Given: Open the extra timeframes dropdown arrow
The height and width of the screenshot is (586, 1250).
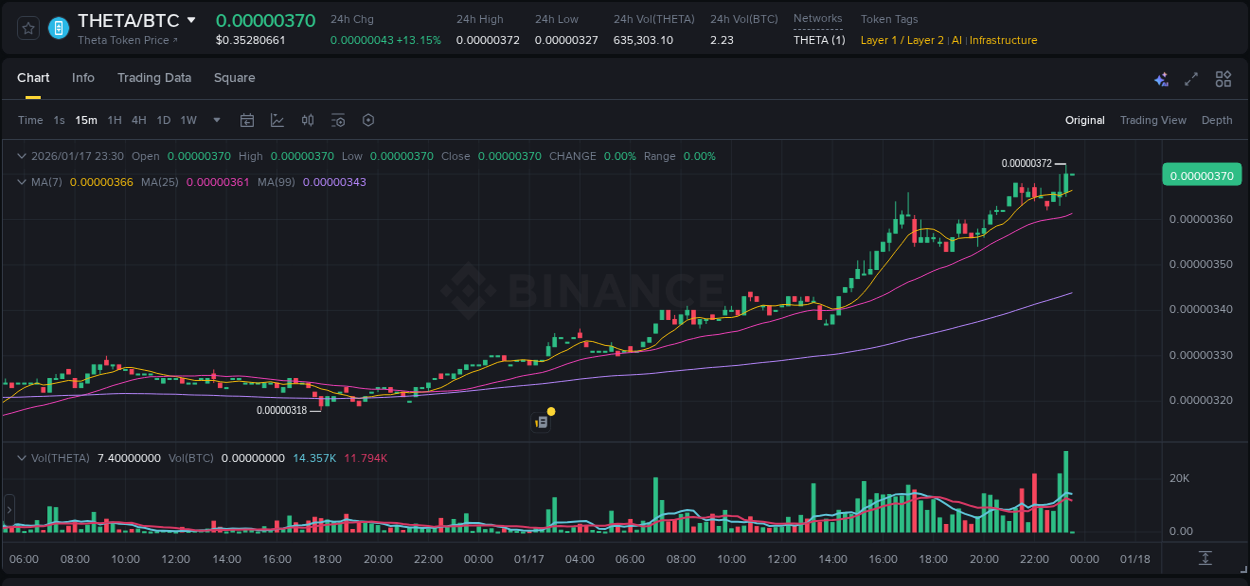Looking at the screenshot, I should tap(214, 120).
